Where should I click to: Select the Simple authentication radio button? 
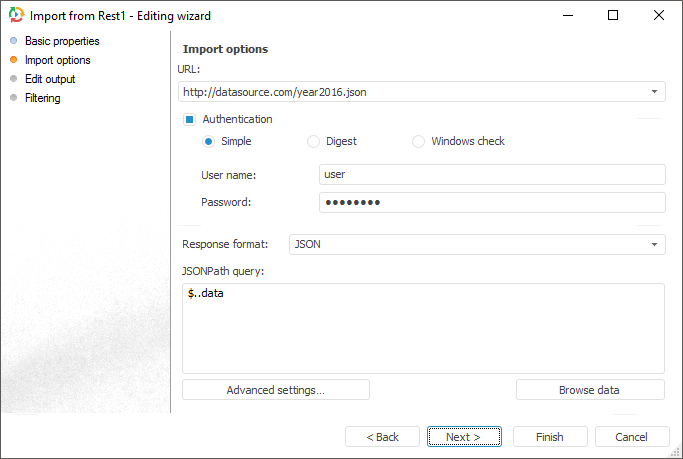pos(208,142)
